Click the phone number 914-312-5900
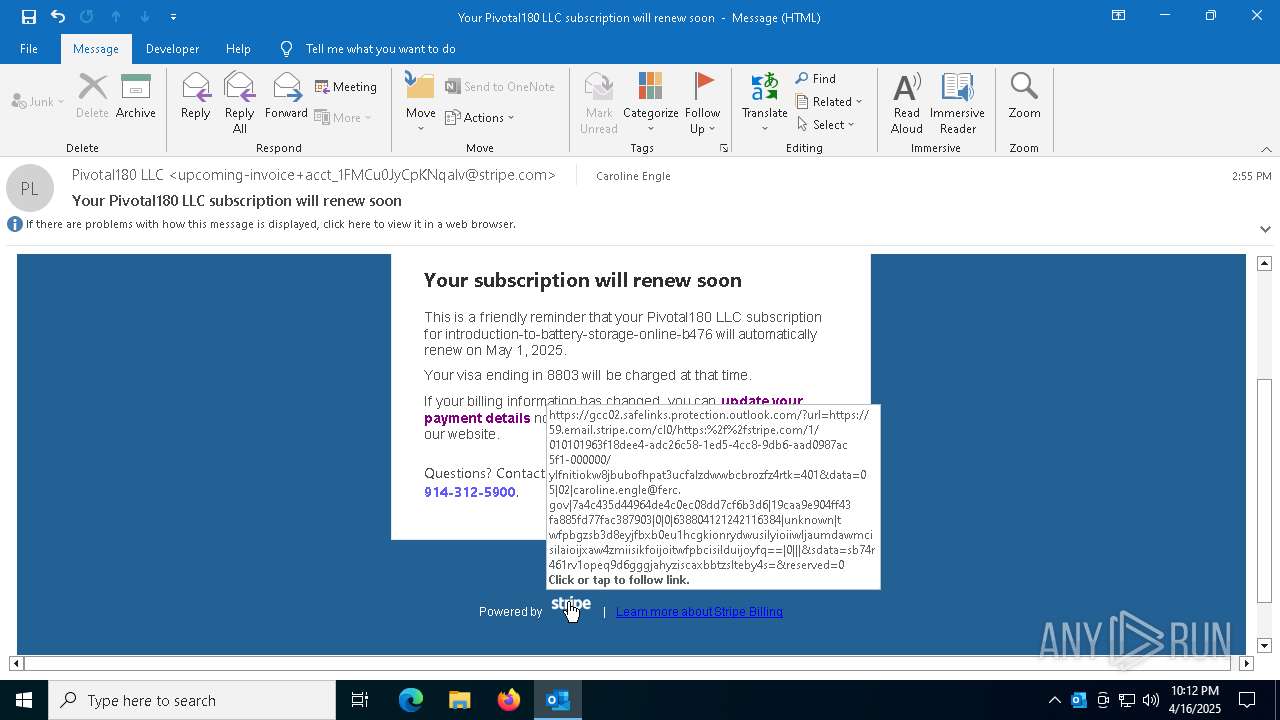Screen dimensions: 1280x720 [469, 492]
